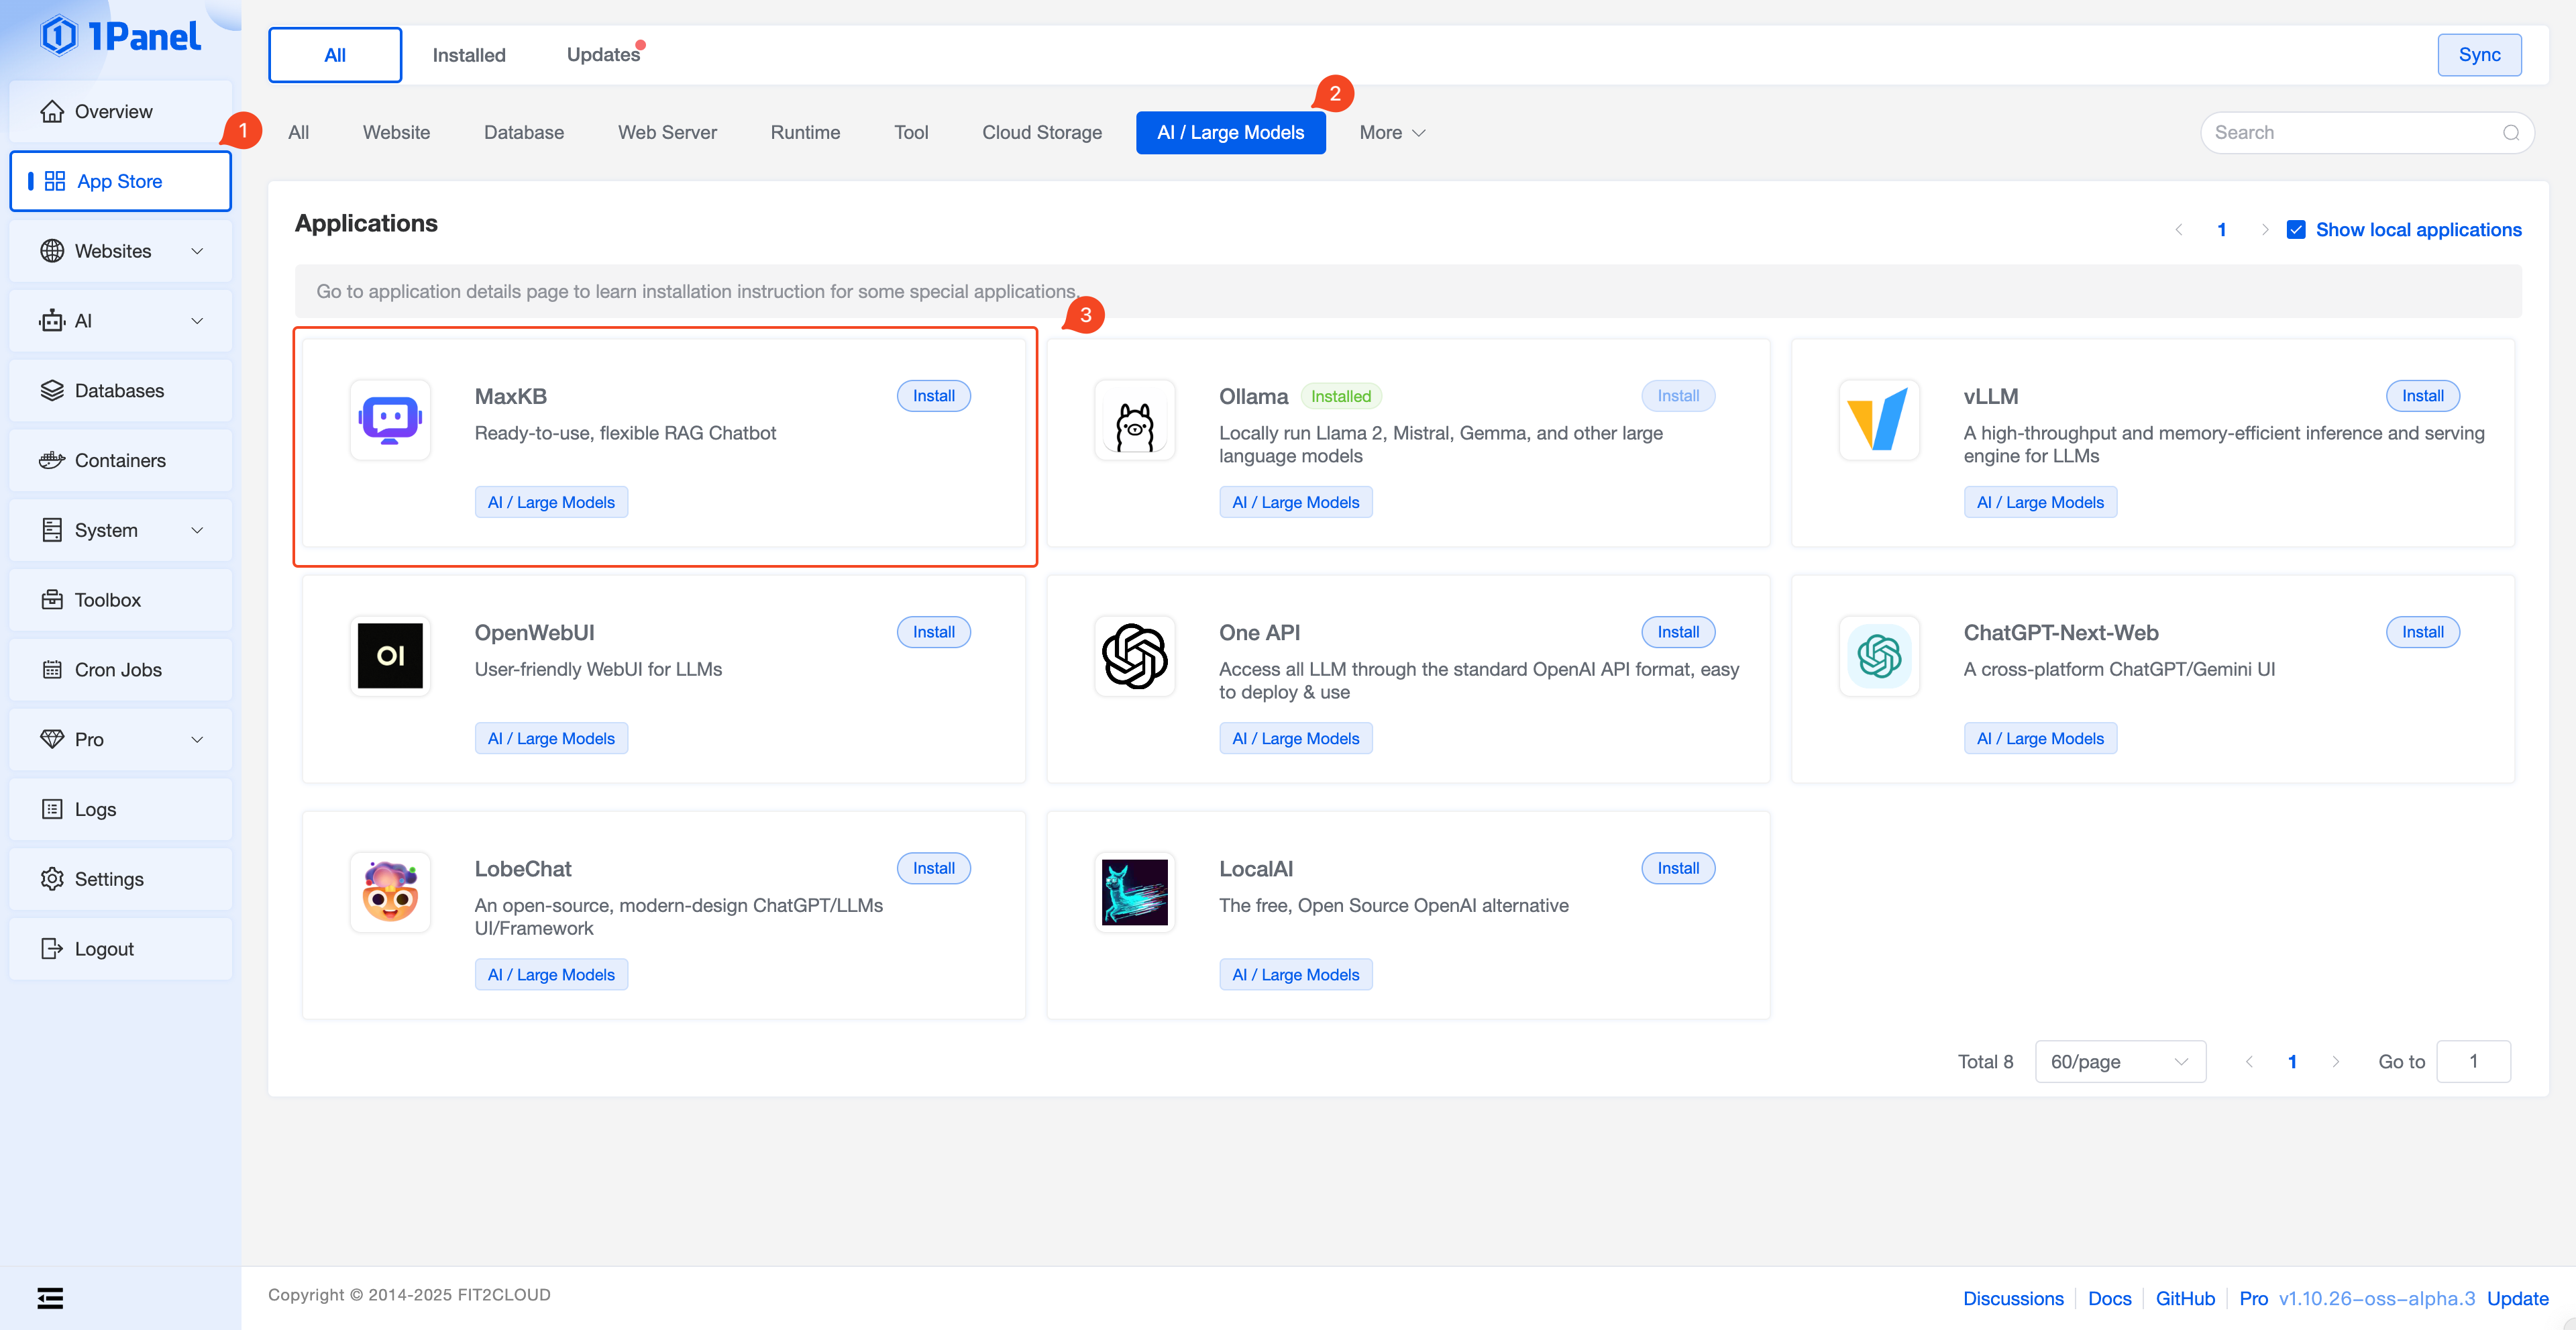The image size is (2576, 1330).
Task: Click the Go to page number field
Action: (x=2473, y=1062)
